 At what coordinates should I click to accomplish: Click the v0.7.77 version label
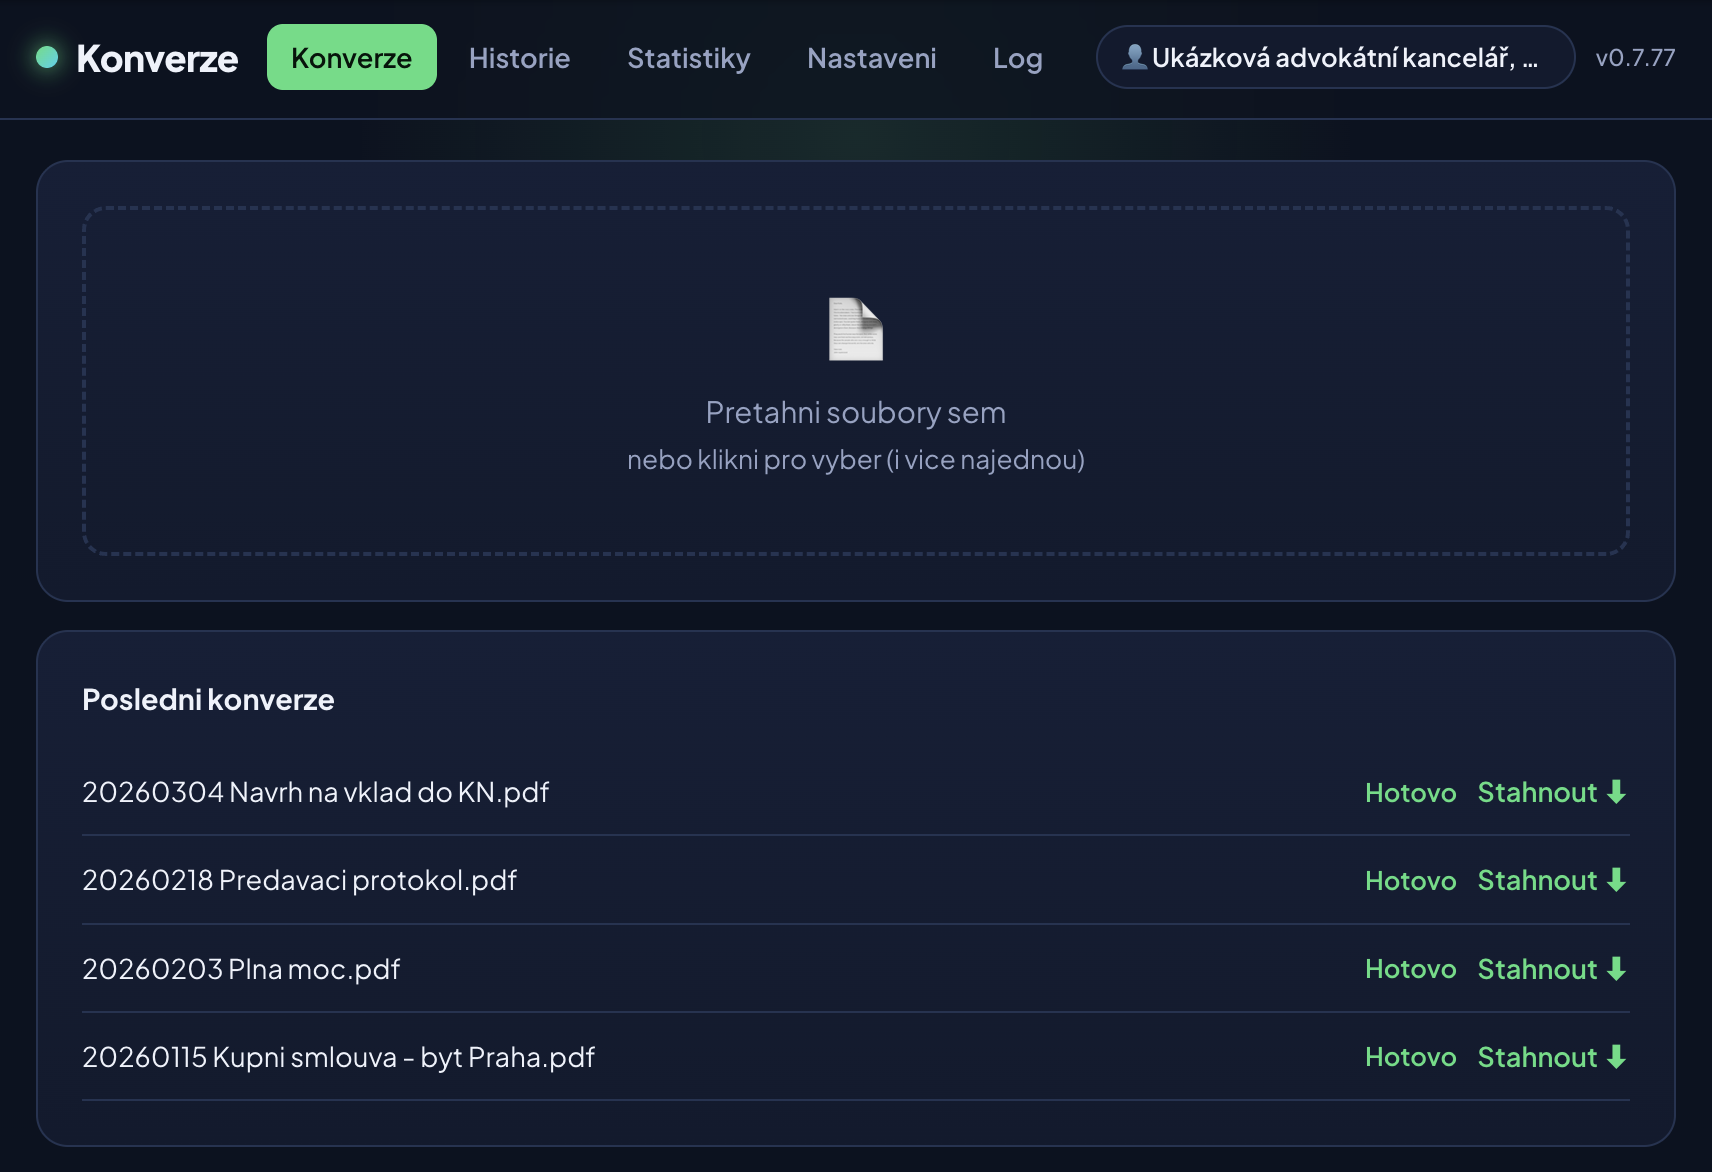click(1635, 58)
